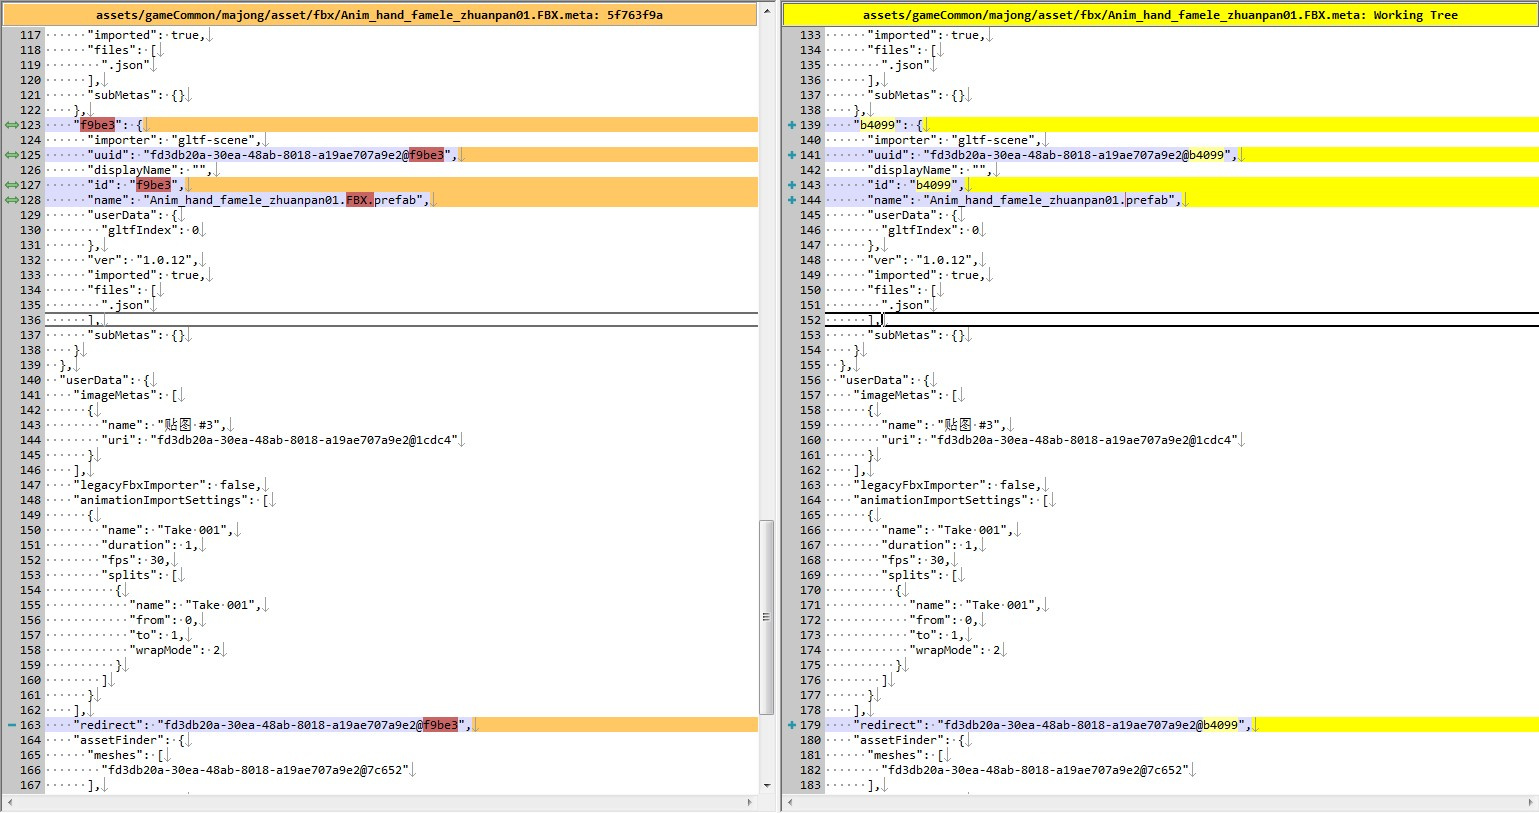Click line number 117 in the left pane
The height and width of the screenshot is (813, 1539).
(30, 35)
